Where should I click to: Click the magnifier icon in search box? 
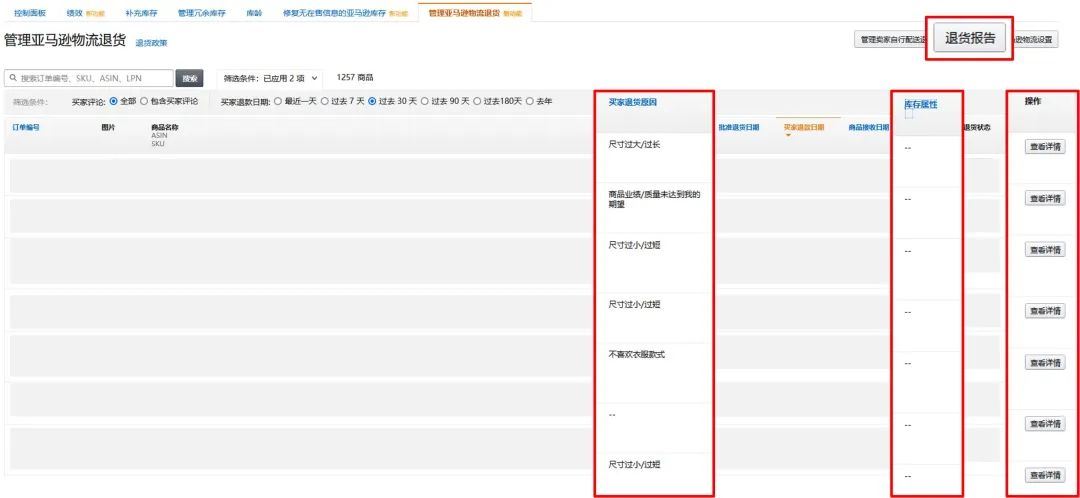click(x=13, y=79)
